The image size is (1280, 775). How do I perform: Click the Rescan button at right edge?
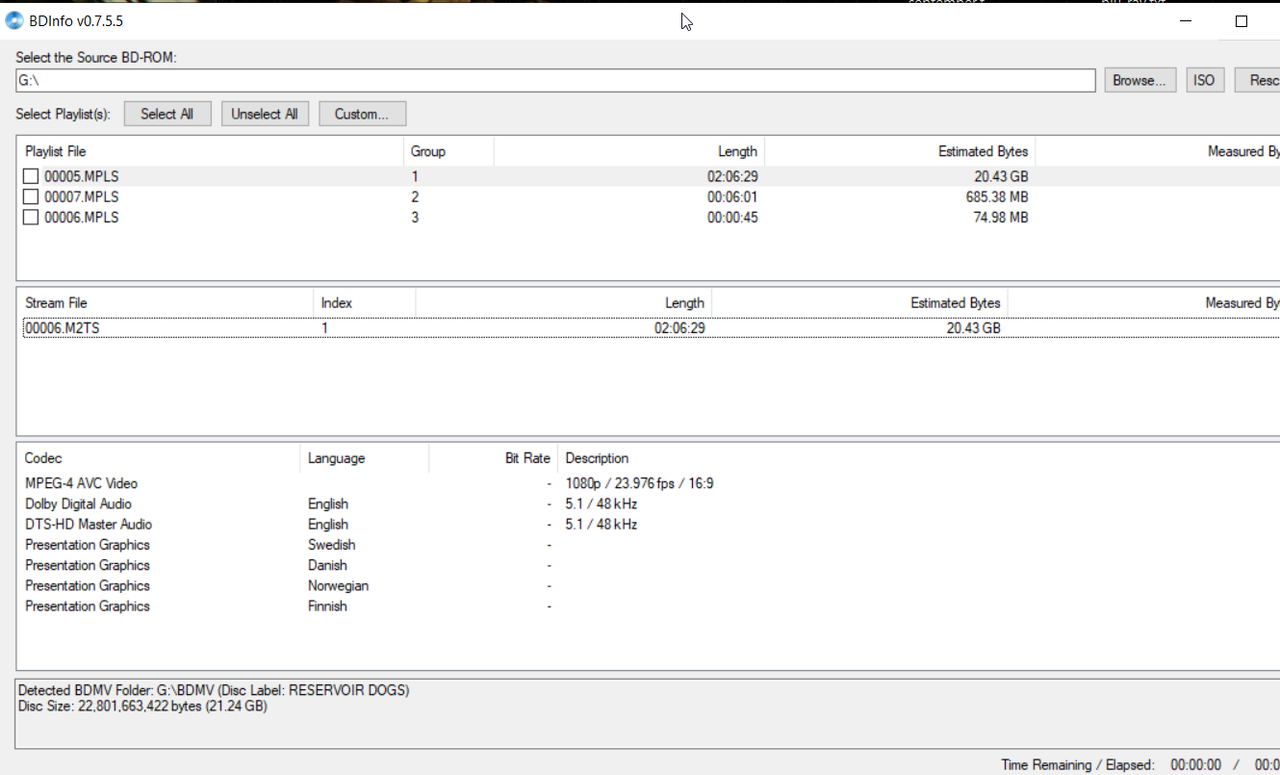click(1258, 81)
